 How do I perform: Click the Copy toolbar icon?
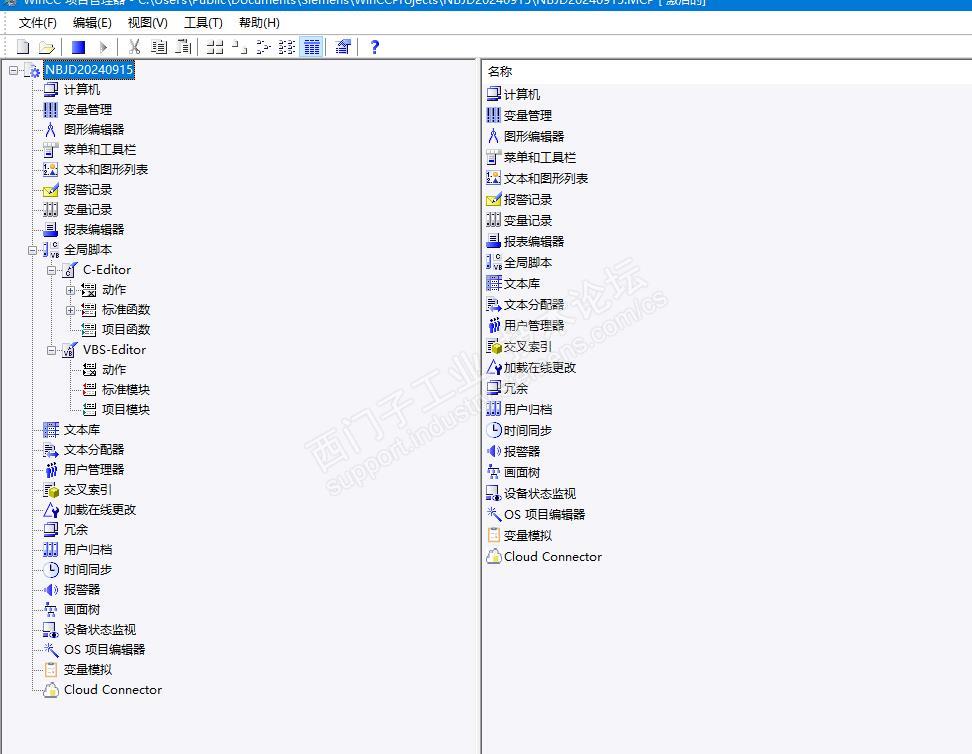(x=159, y=47)
